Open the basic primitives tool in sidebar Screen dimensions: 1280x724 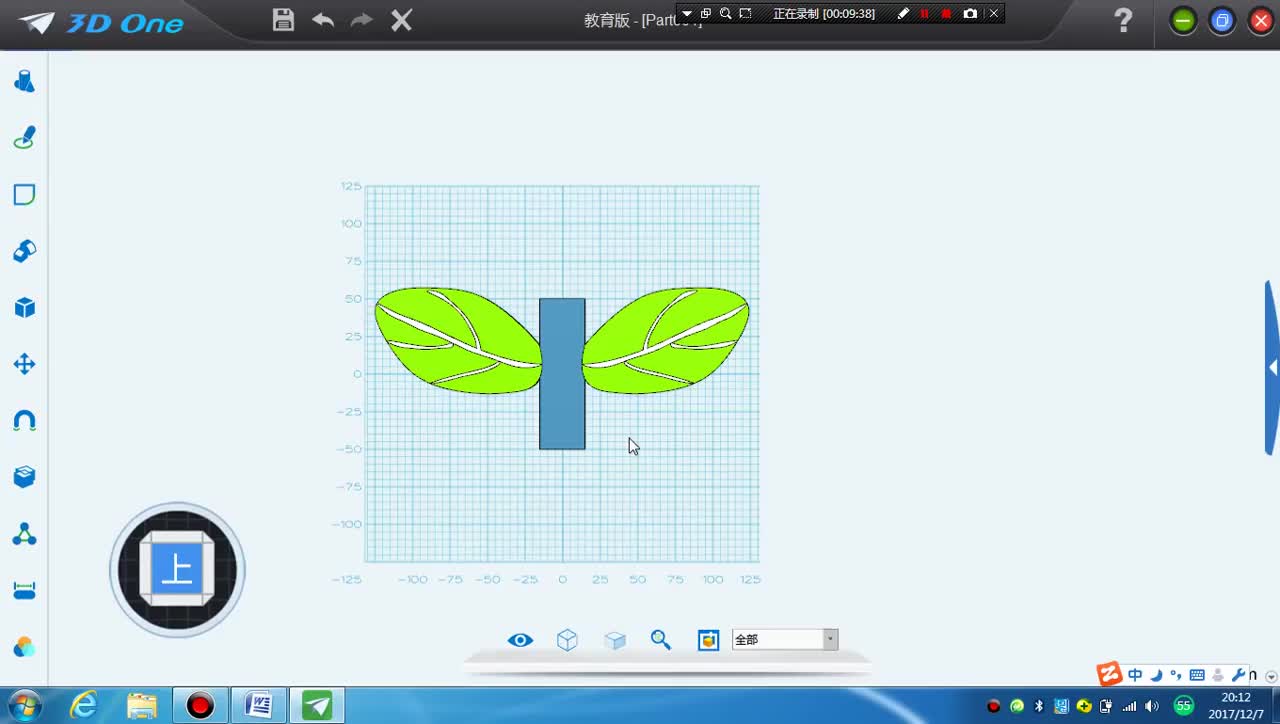[x=24, y=81]
